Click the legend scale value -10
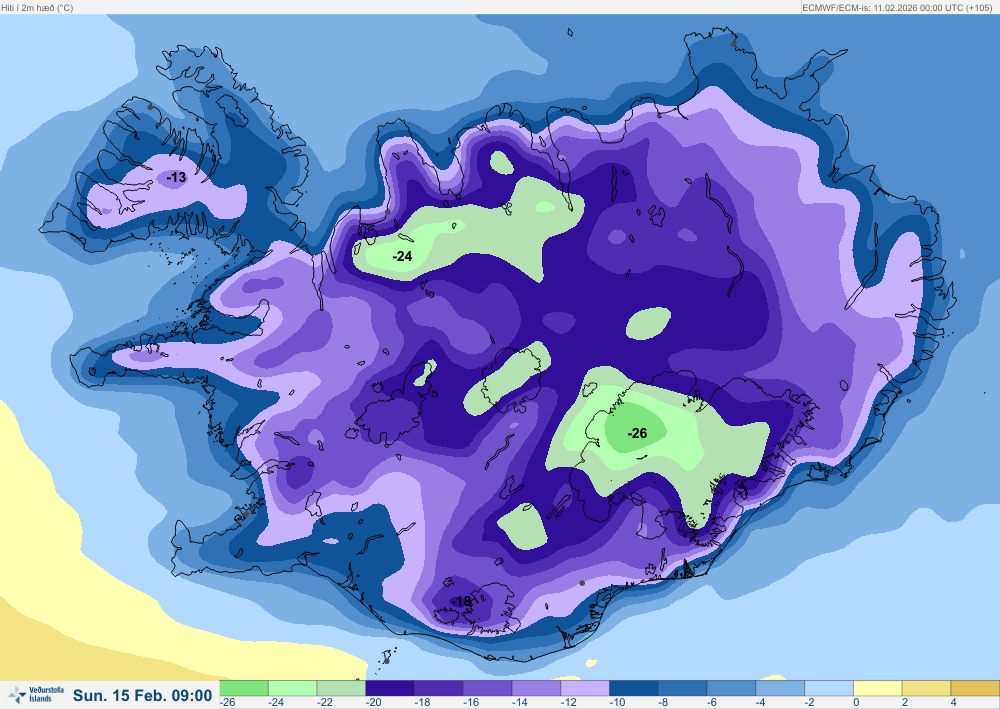 click(617, 703)
